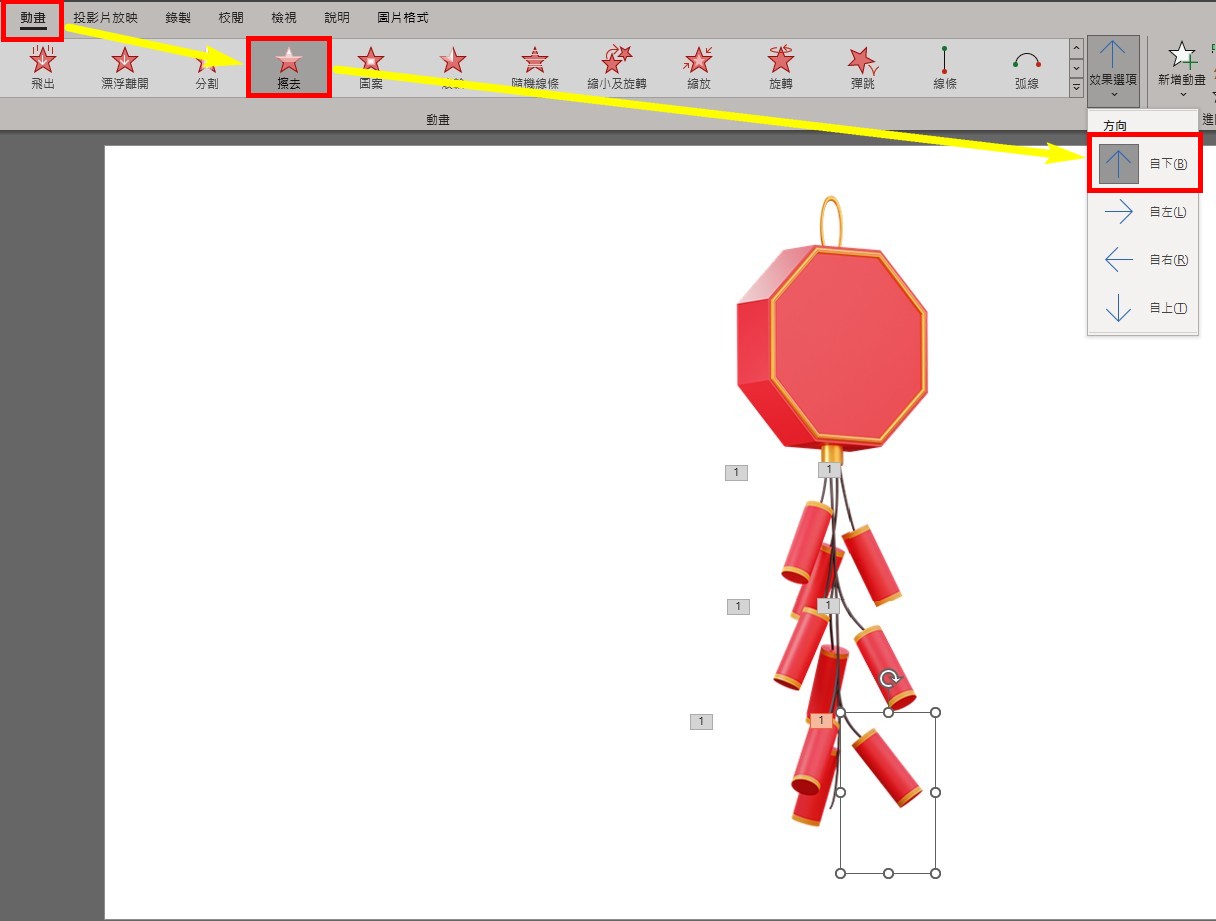Choose the 擦去 (Wipe) animation
Viewport: 1216px width, 921px height.
[x=289, y=68]
